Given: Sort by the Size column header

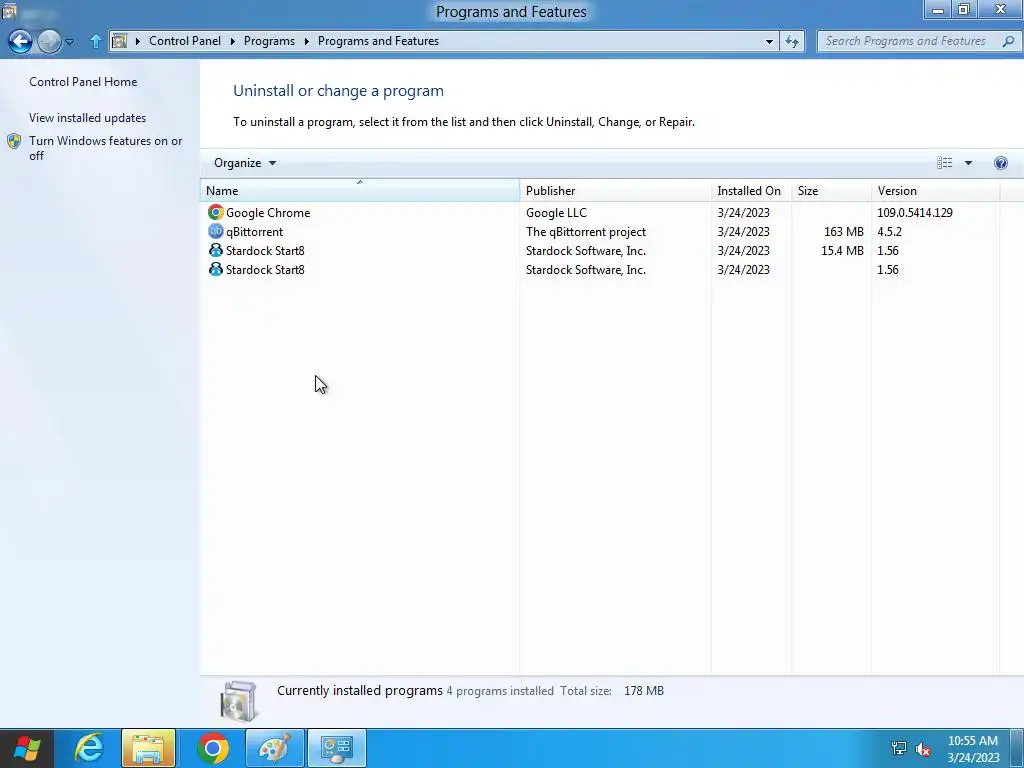Looking at the screenshot, I should [x=831, y=191].
